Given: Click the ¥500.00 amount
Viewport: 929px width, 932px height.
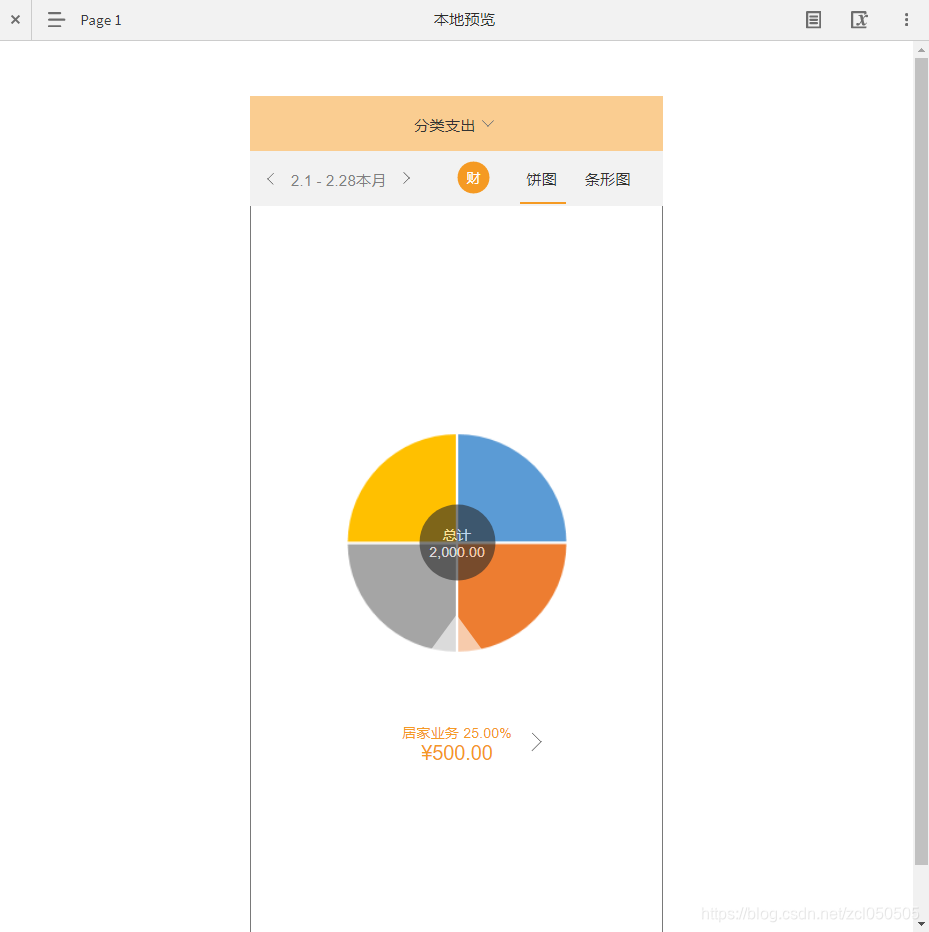Looking at the screenshot, I should [x=456, y=753].
